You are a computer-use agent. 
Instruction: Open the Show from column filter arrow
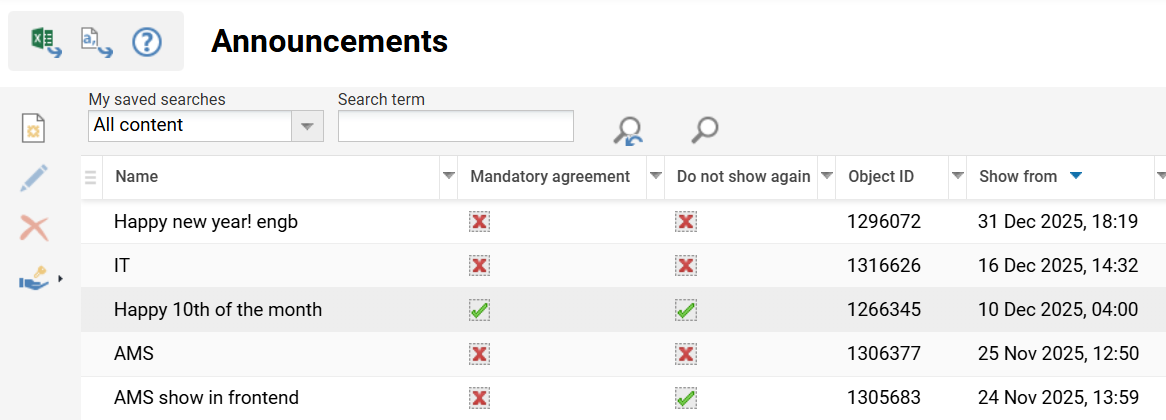[1161, 176]
